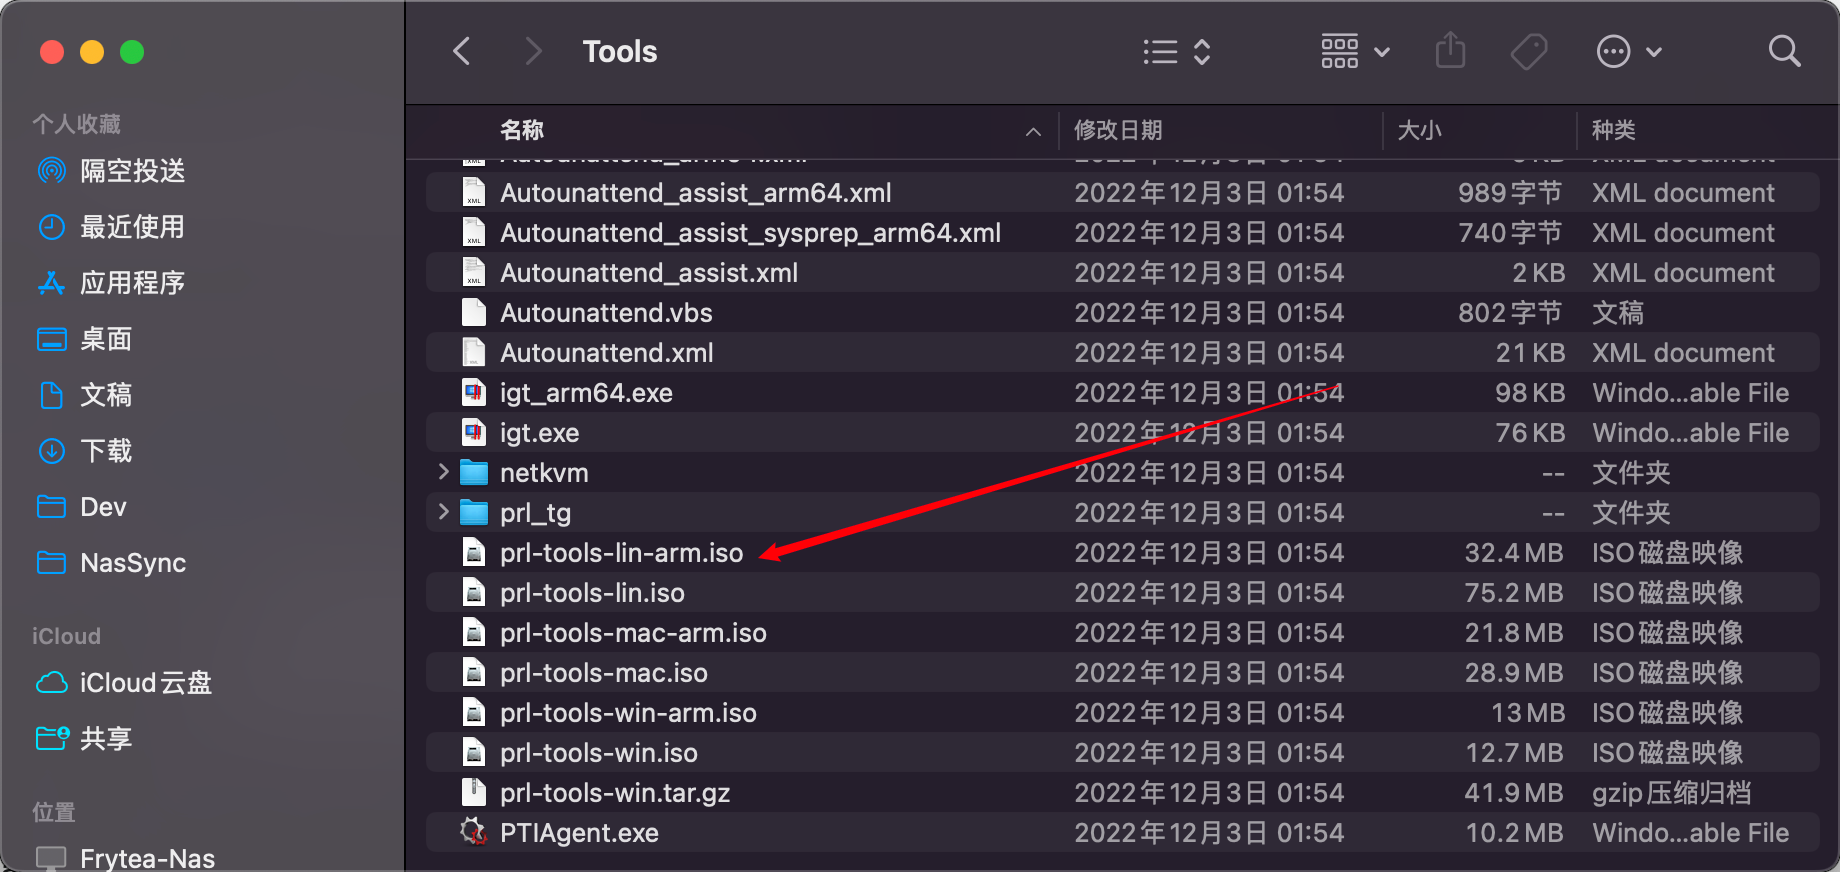1840x872 pixels.
Task: Expand the netkvm folder
Action: tap(443, 472)
